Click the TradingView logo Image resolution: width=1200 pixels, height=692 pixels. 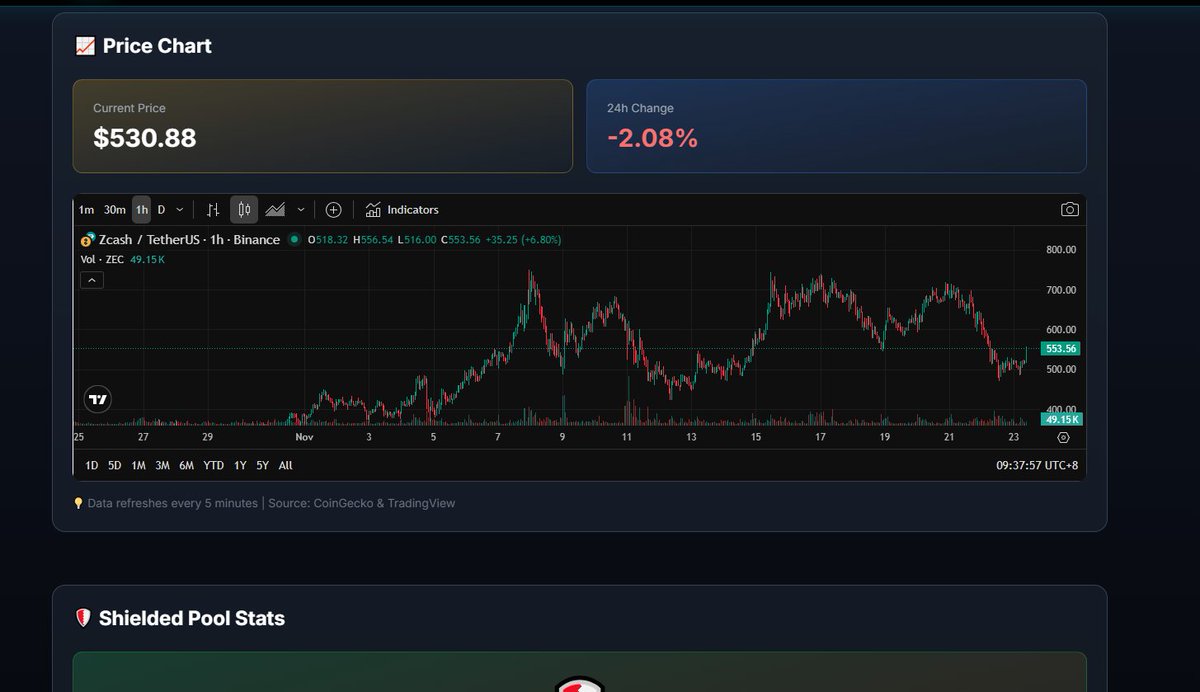[x=97, y=400]
